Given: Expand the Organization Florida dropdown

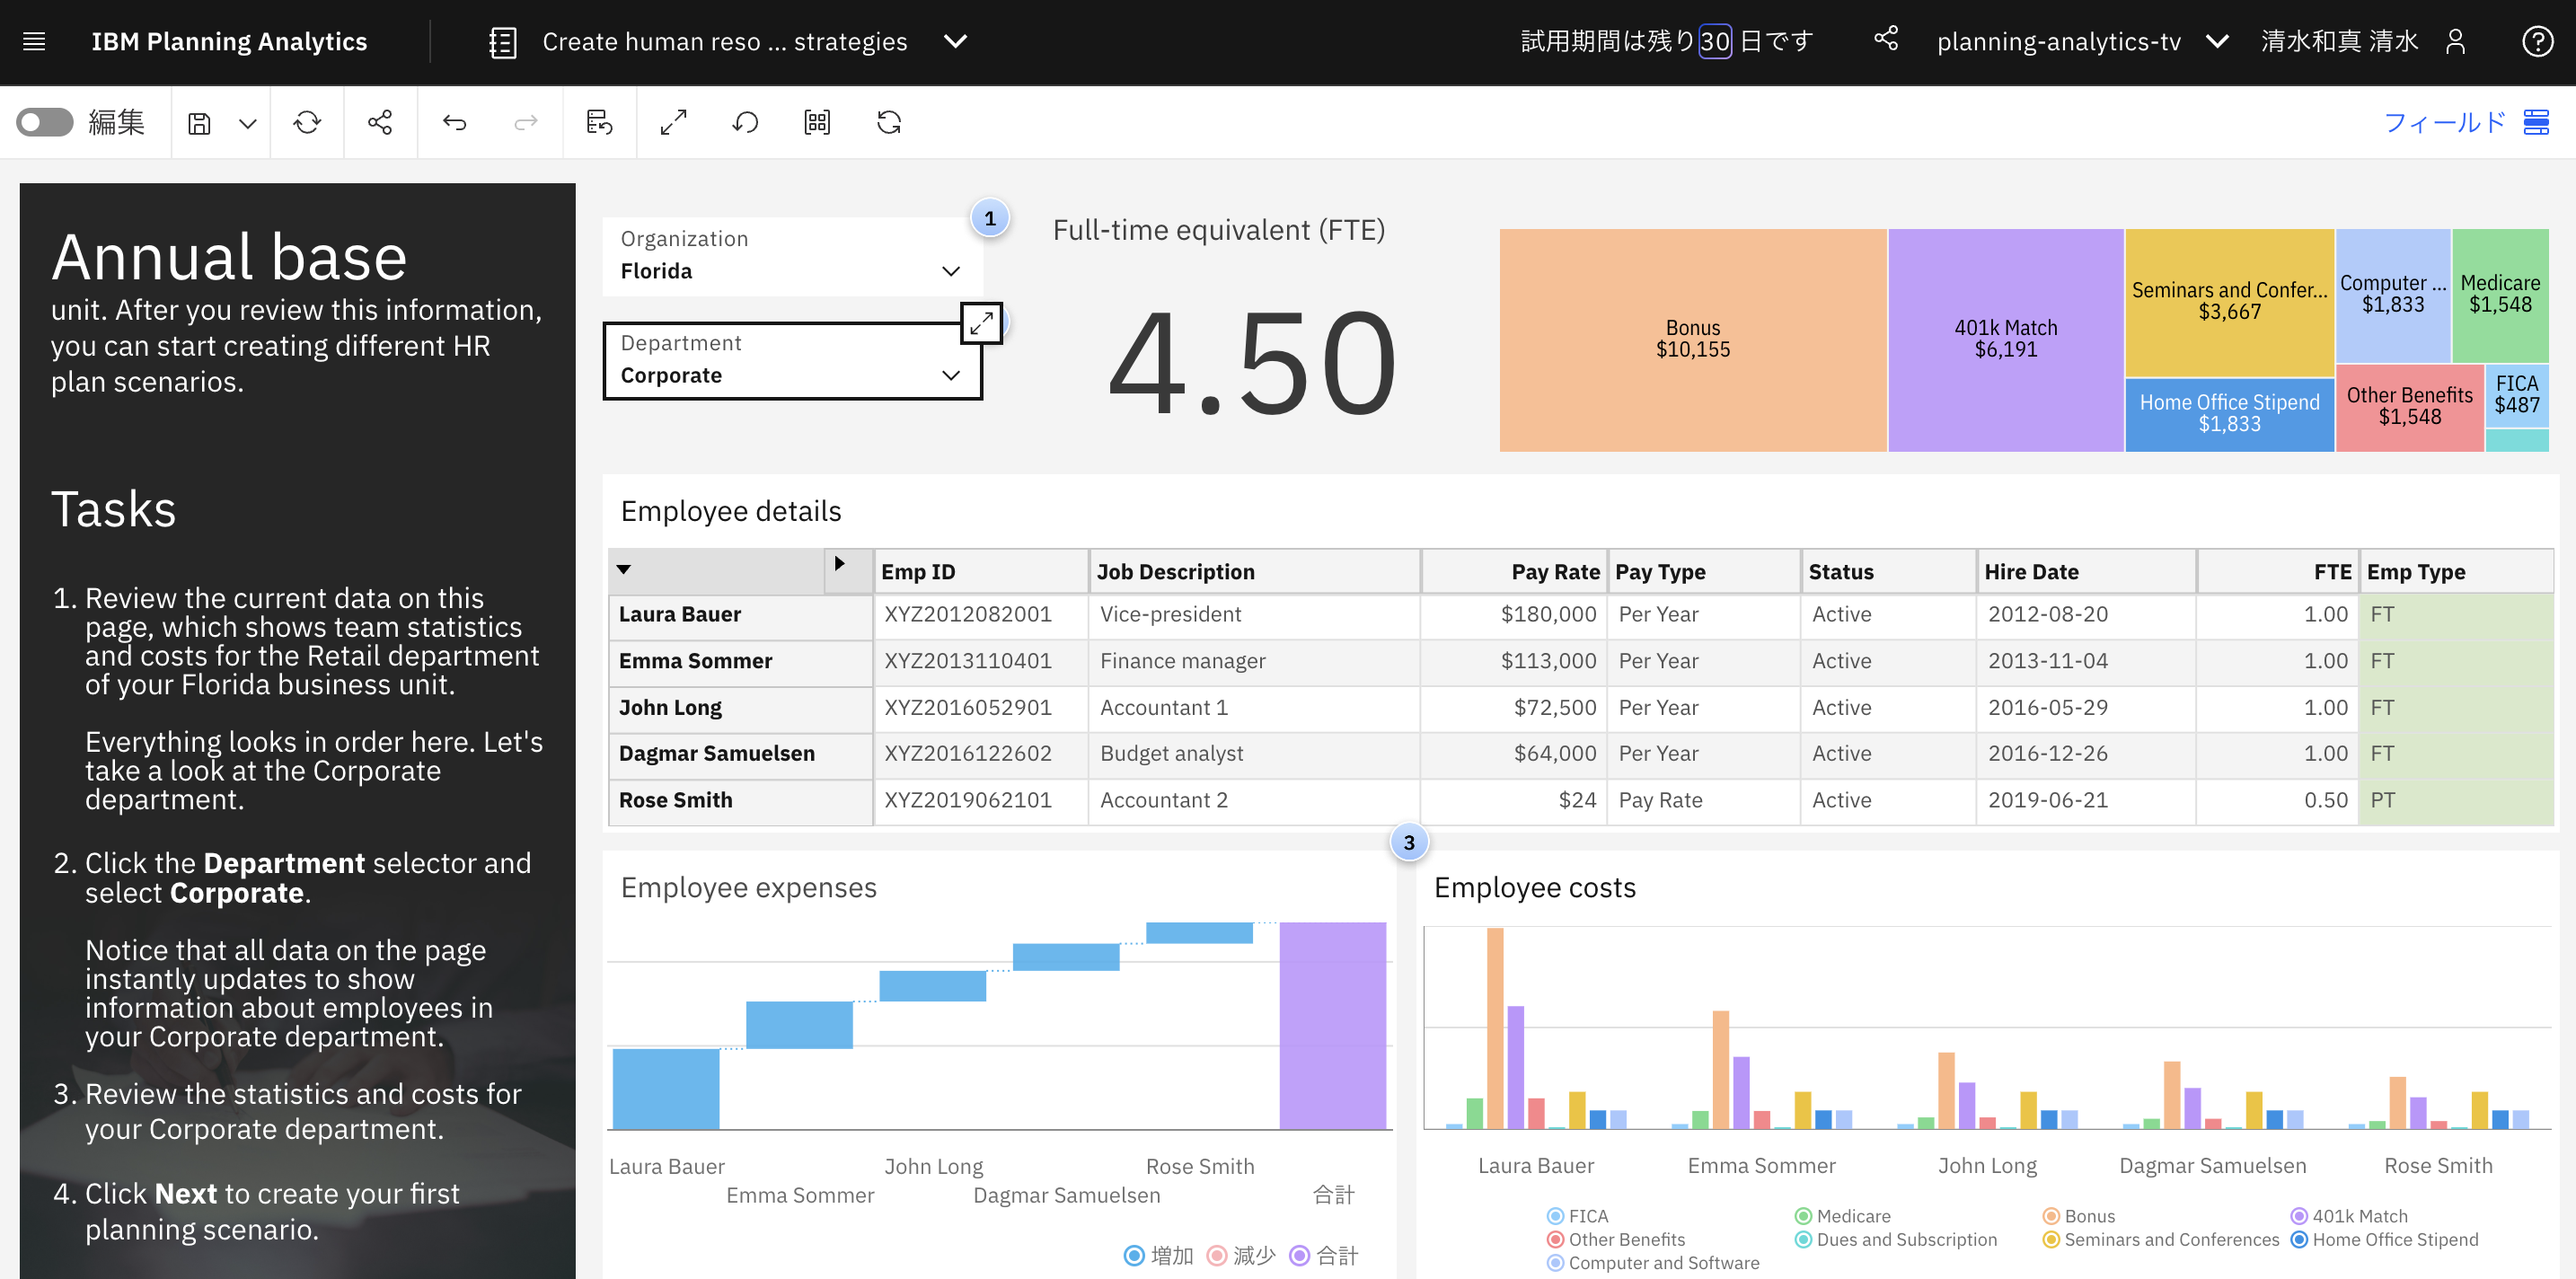Looking at the screenshot, I should point(951,271).
